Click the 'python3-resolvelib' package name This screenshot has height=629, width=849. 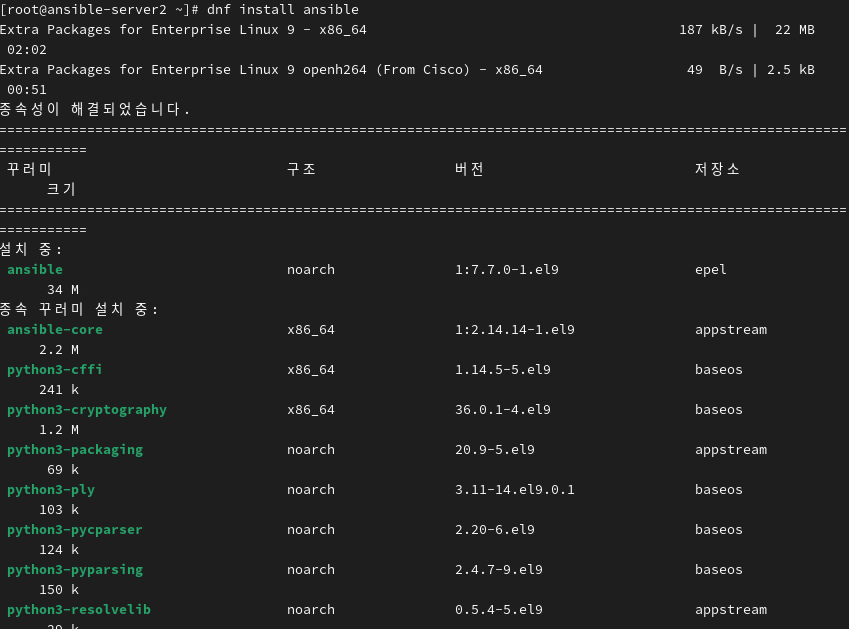point(79,610)
